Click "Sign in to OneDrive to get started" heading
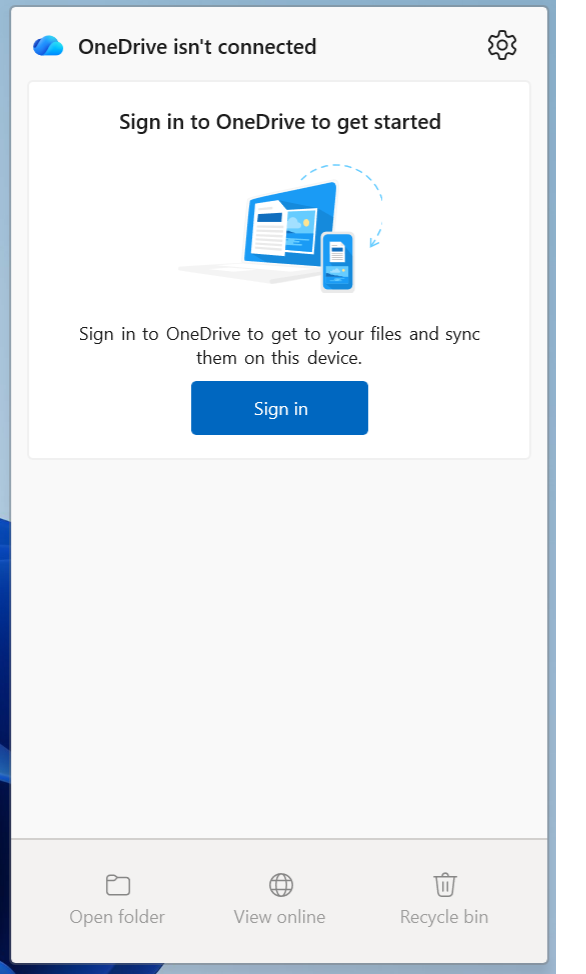The image size is (586, 974). pos(280,122)
